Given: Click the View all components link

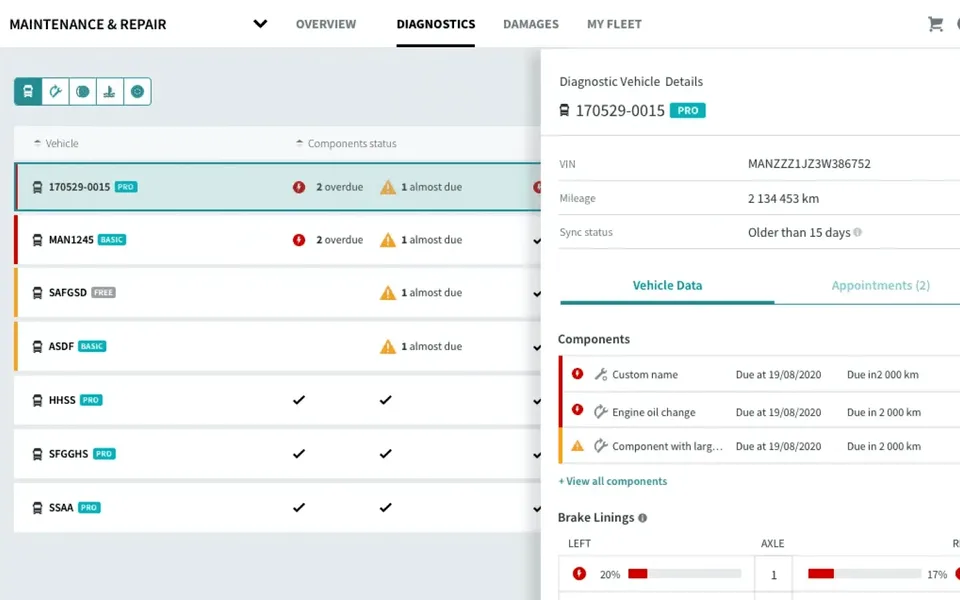Looking at the screenshot, I should point(613,481).
